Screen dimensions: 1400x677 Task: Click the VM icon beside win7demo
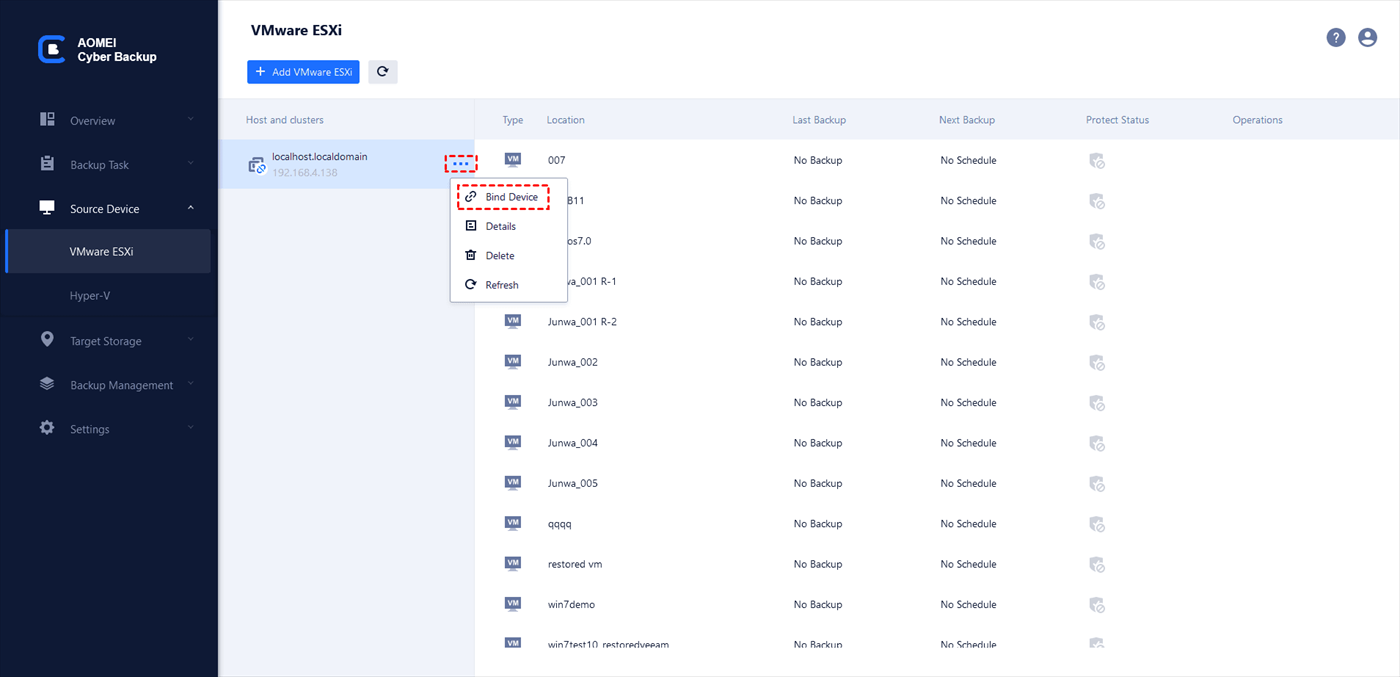(513, 604)
